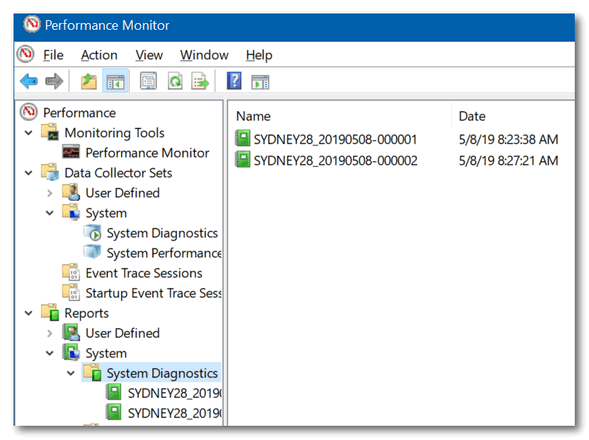Screen dimensions: 589x440
Task: Open report SYDNEY28_20190508-000001 in list
Action: [335, 139]
